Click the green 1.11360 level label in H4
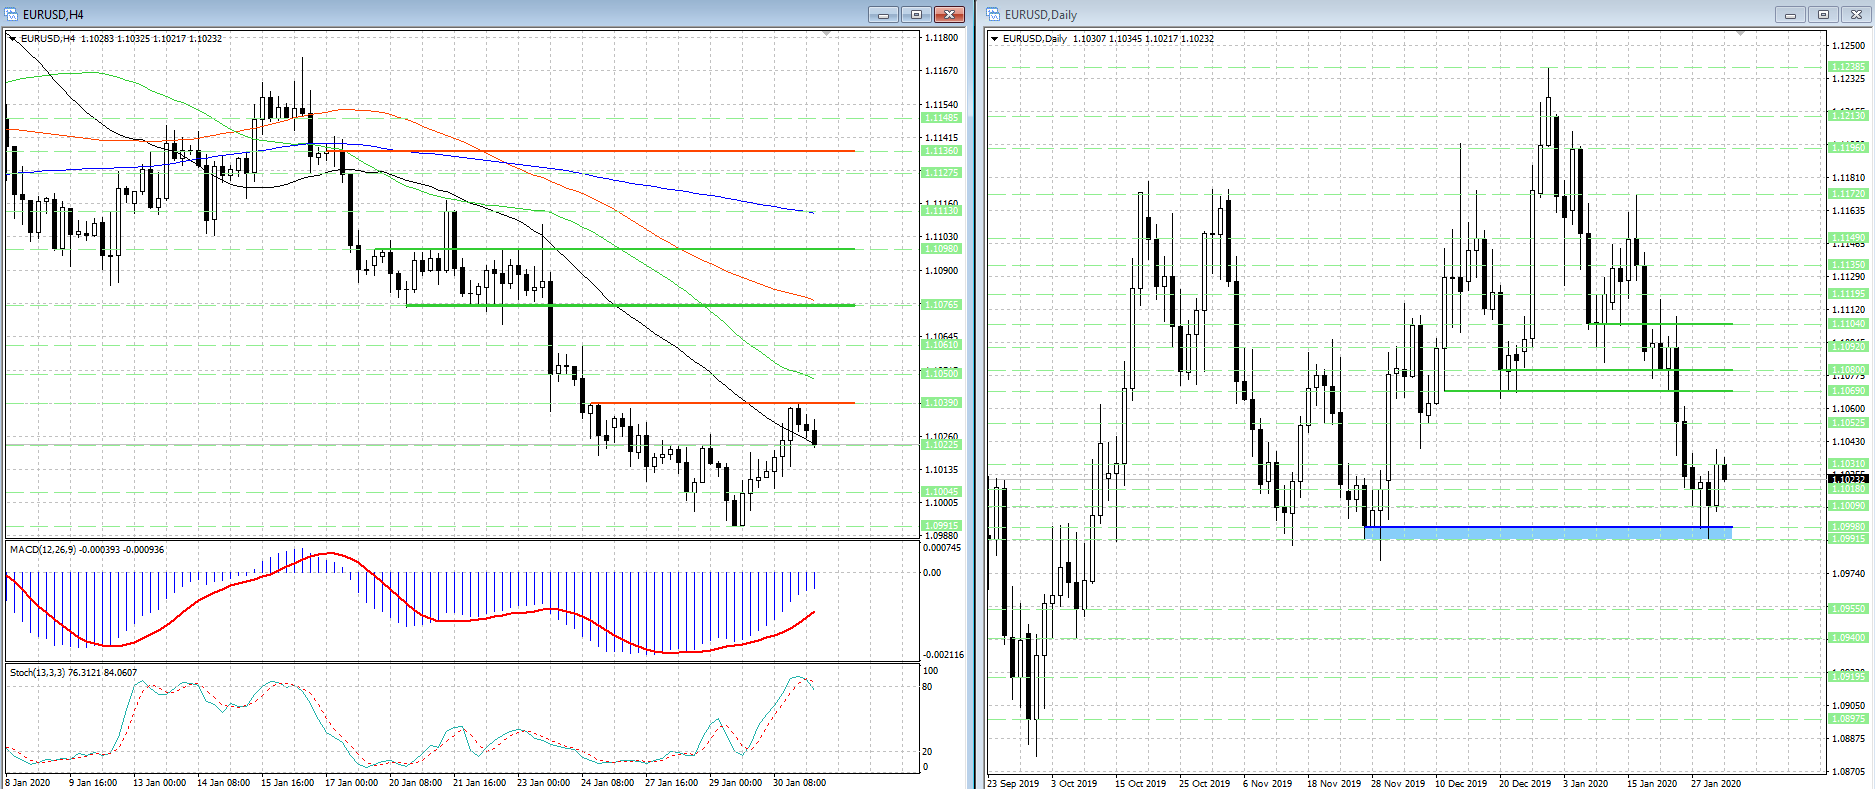This screenshot has width=1875, height=789. (x=941, y=151)
